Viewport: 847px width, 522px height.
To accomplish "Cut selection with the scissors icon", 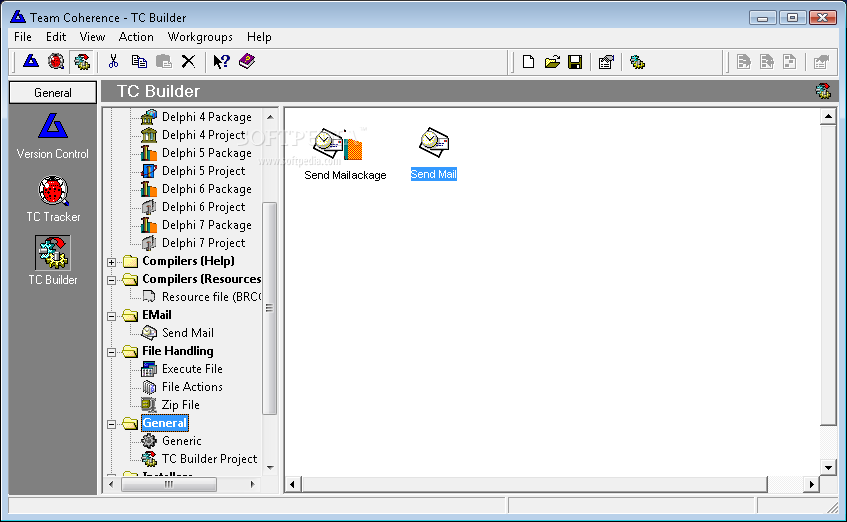I will [113, 62].
